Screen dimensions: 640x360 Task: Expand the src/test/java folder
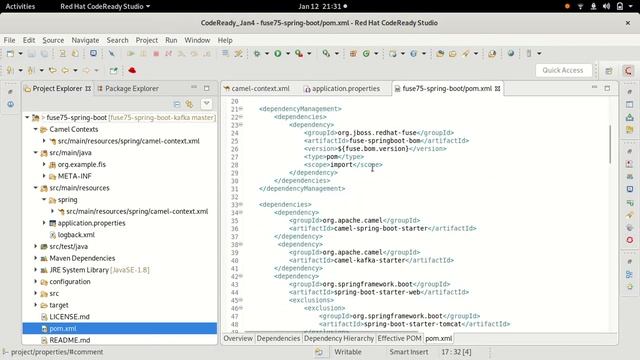click(36, 247)
